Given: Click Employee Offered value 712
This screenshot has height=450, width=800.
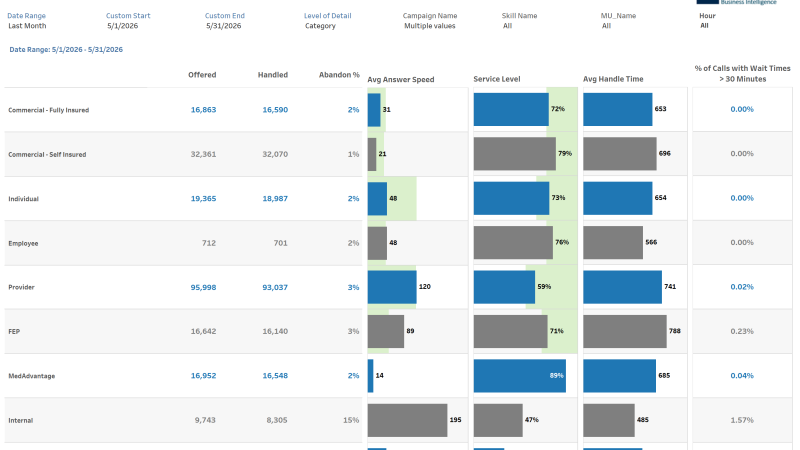Looking at the screenshot, I should (209, 243).
